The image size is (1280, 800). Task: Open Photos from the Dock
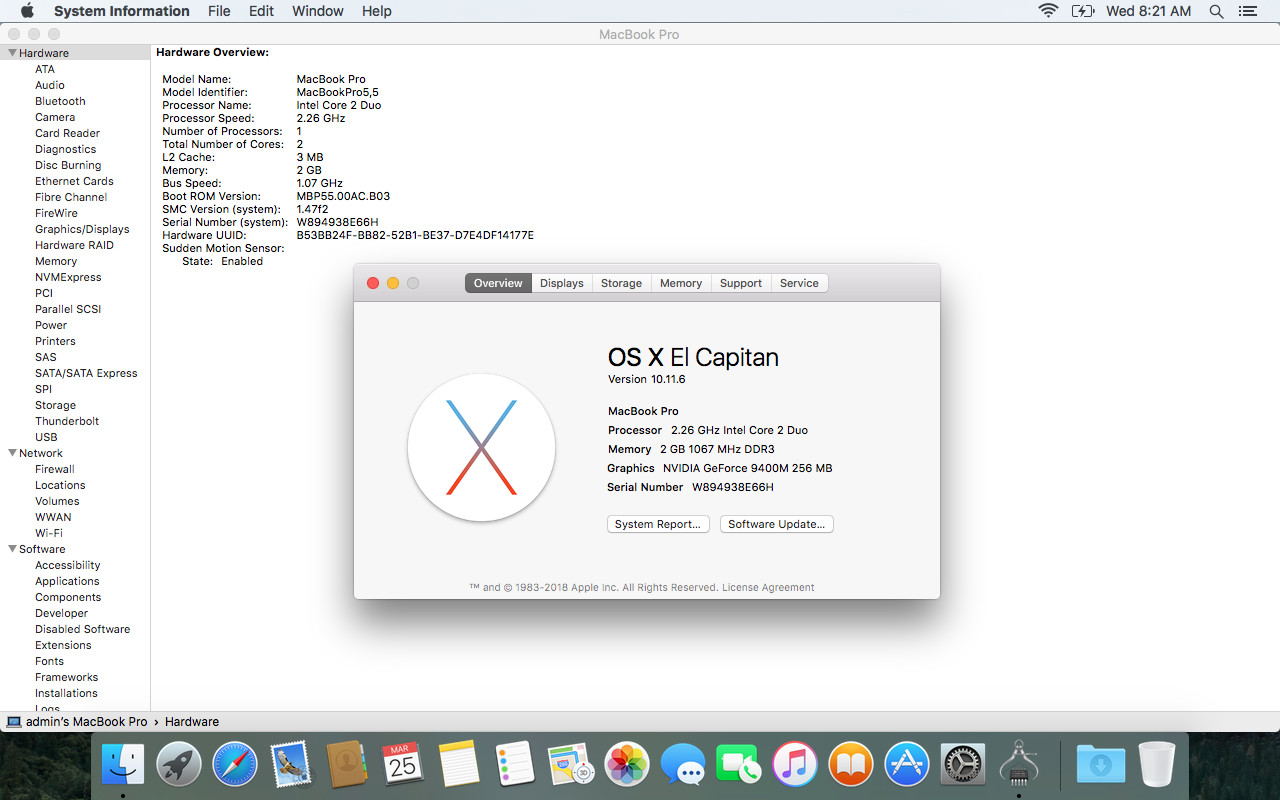pyautogui.click(x=627, y=765)
